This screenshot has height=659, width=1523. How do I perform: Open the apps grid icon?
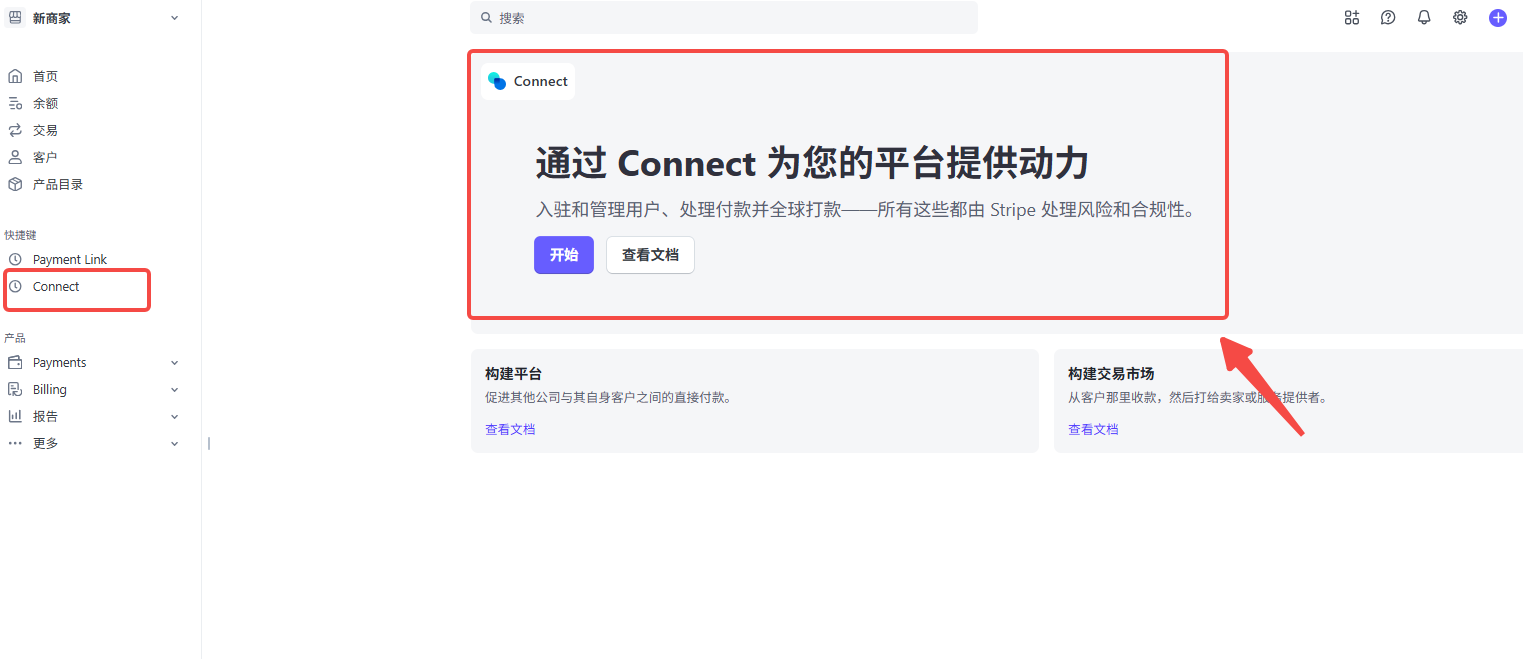click(x=1351, y=17)
